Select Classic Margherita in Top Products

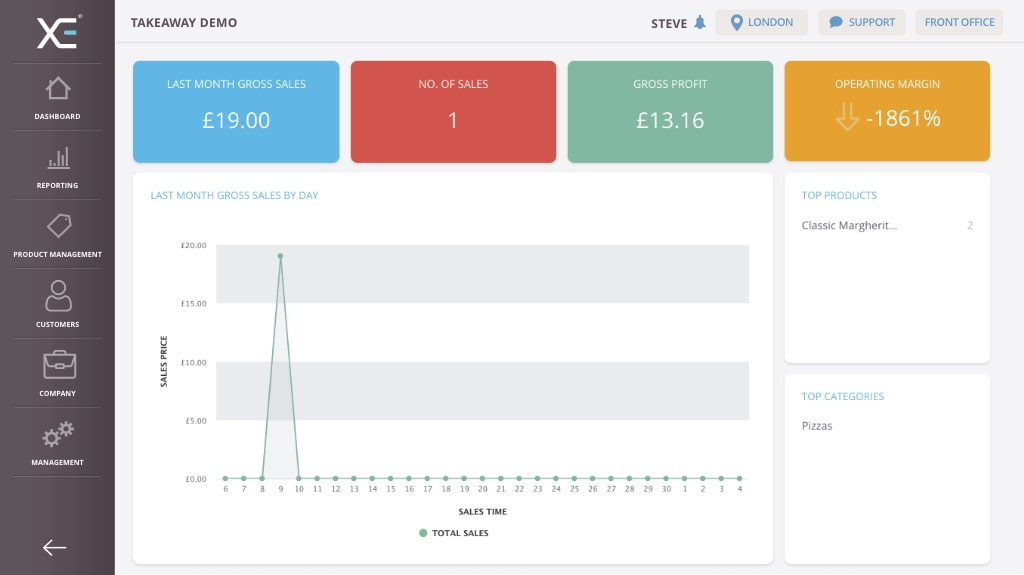coord(849,226)
